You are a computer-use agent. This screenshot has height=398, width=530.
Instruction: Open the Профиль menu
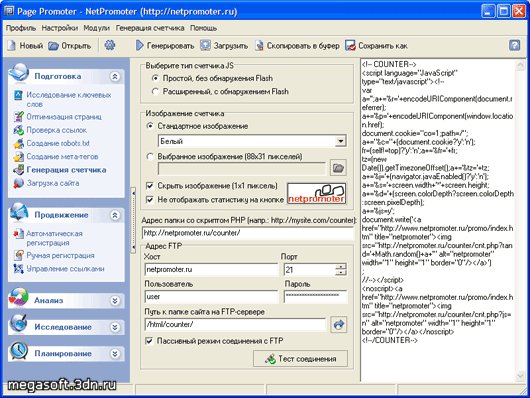point(21,28)
